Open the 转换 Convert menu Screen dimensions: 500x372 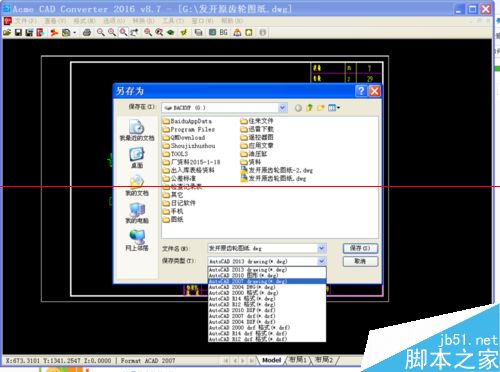[144, 21]
